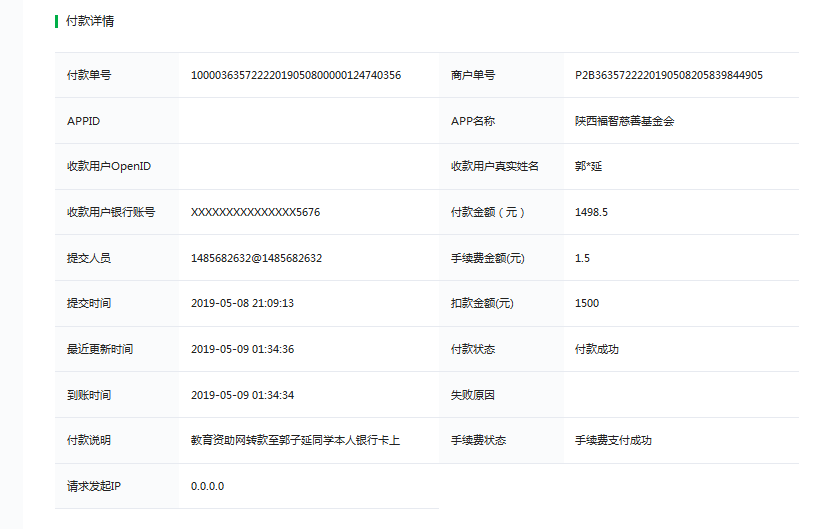Select payment number 1000036357222201905080000124740356
833x529 pixels.
coord(296,75)
